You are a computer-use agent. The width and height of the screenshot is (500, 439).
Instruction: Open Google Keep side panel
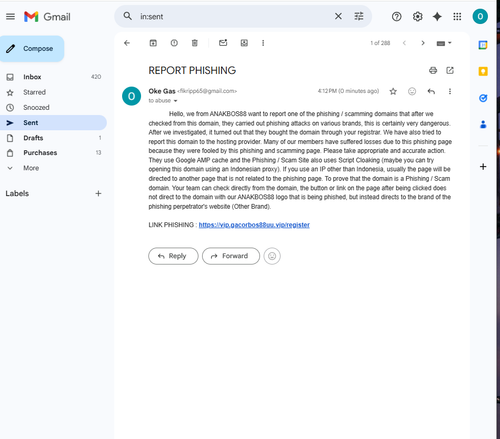[483, 71]
